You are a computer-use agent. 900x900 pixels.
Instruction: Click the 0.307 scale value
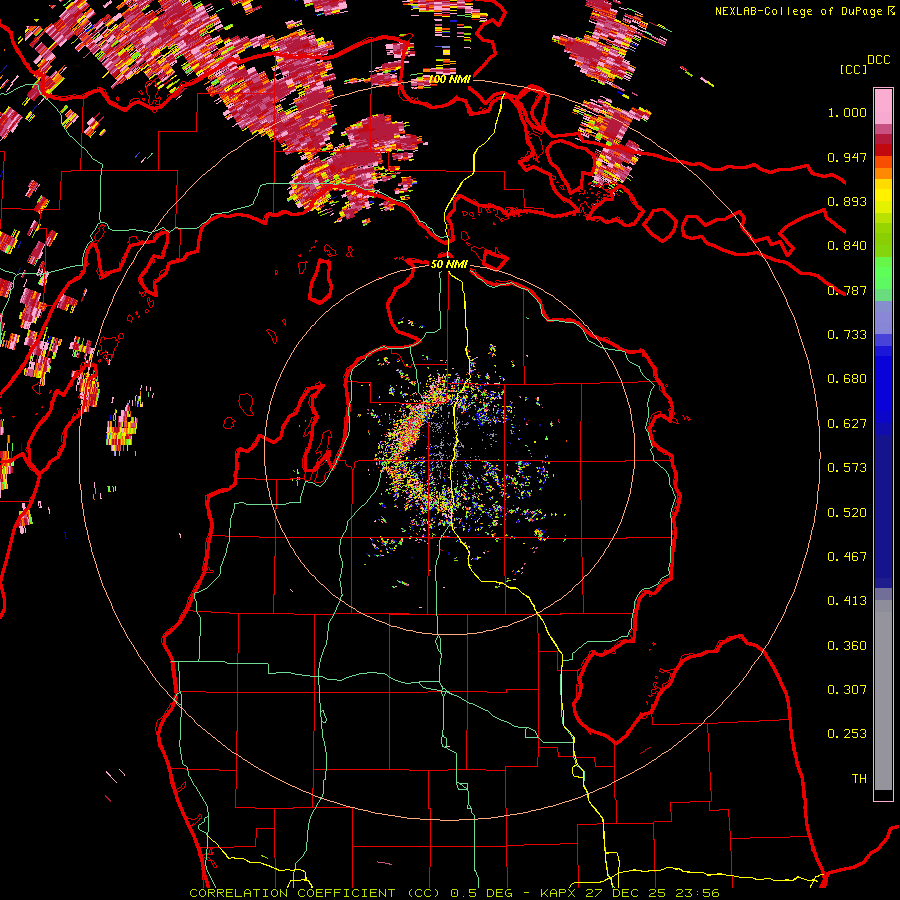pos(847,690)
